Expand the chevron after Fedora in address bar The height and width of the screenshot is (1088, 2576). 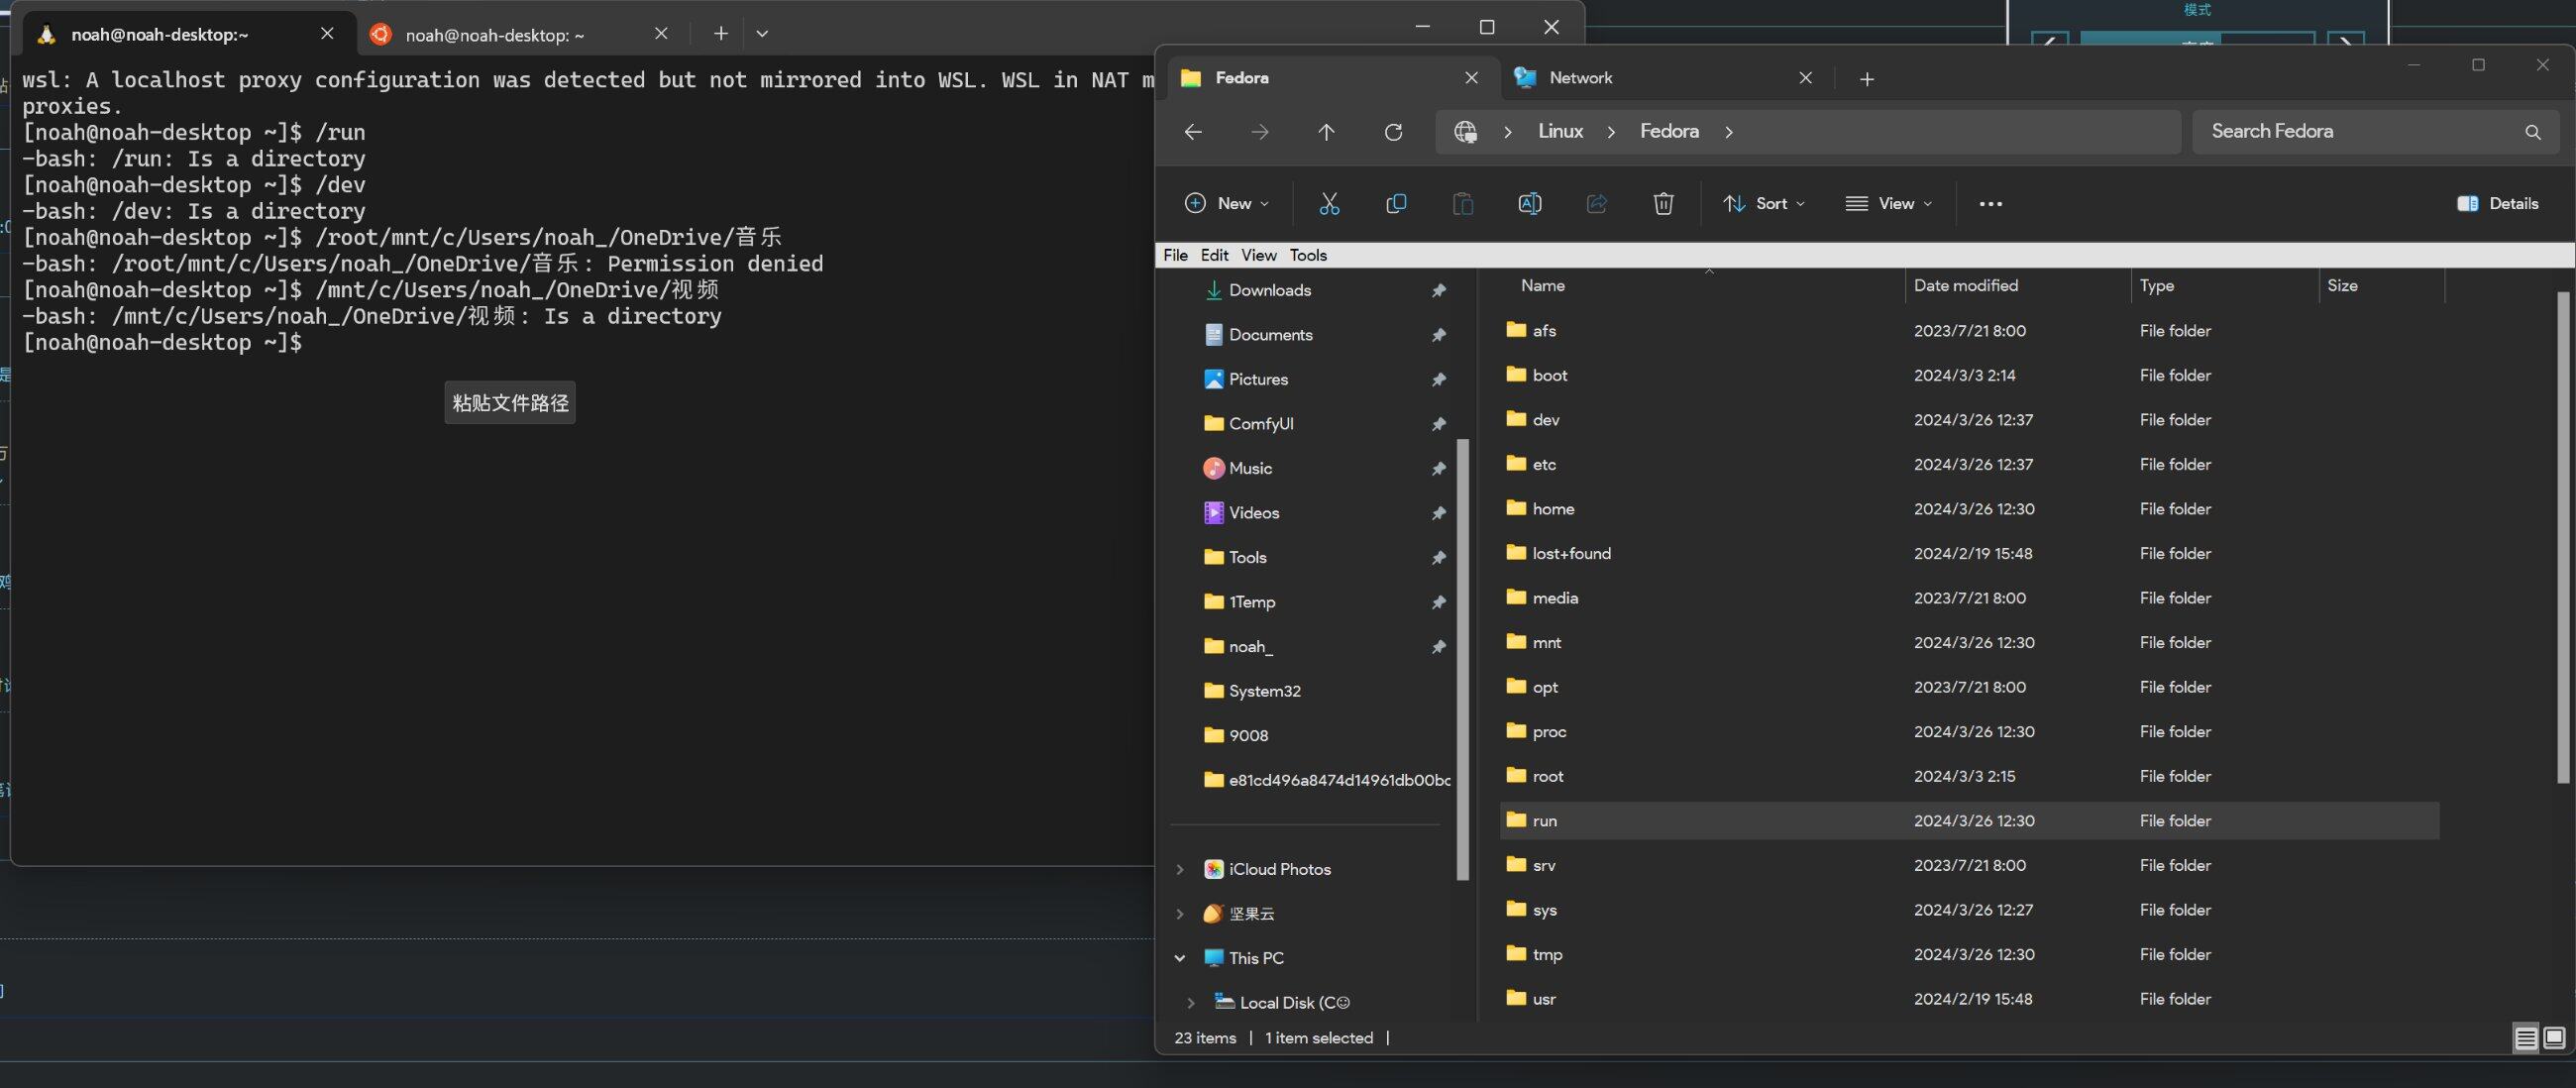pyautogui.click(x=1728, y=131)
